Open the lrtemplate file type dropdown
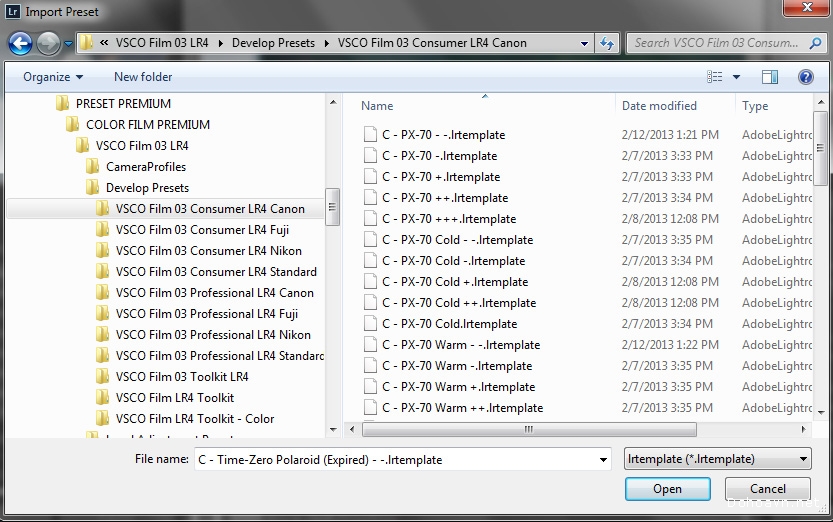This screenshot has width=833, height=522. [x=717, y=459]
